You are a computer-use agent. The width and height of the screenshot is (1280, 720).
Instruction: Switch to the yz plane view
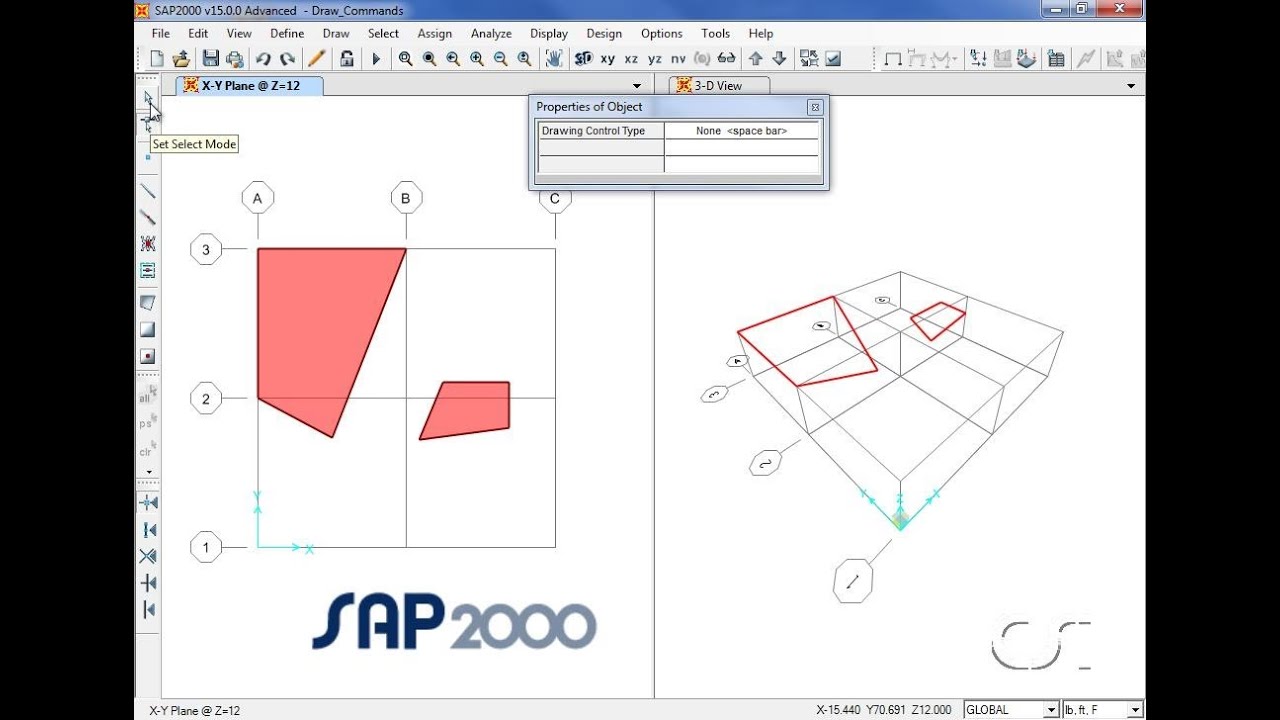pos(655,59)
